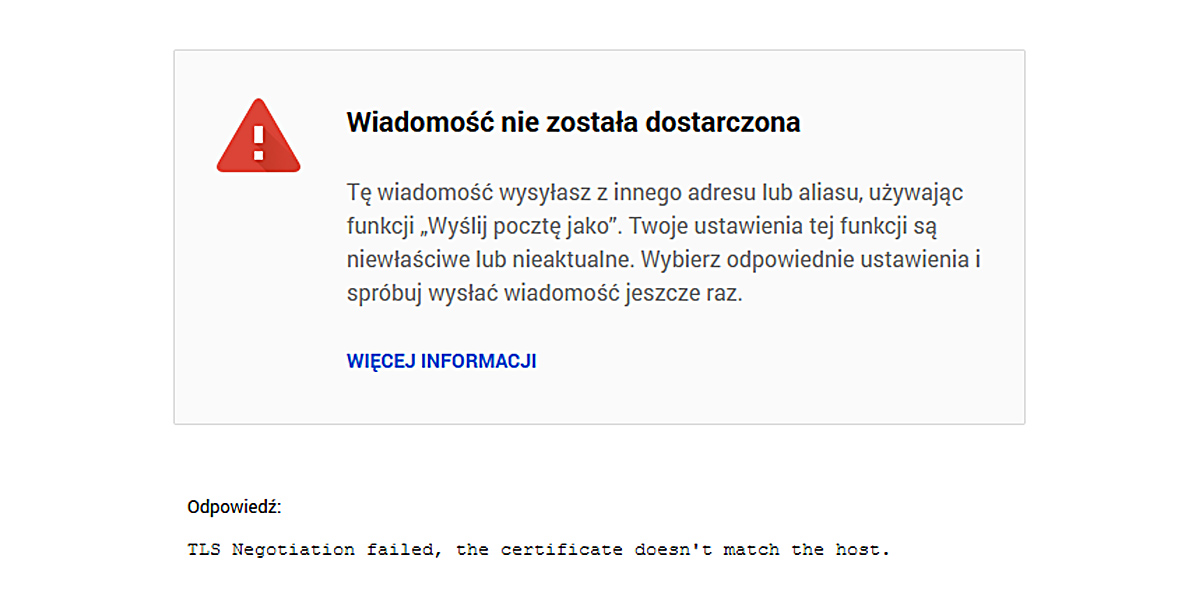Click the line starting "Tę wiadomość wysyłasz"
This screenshot has height=600, width=1200.
click(655, 191)
